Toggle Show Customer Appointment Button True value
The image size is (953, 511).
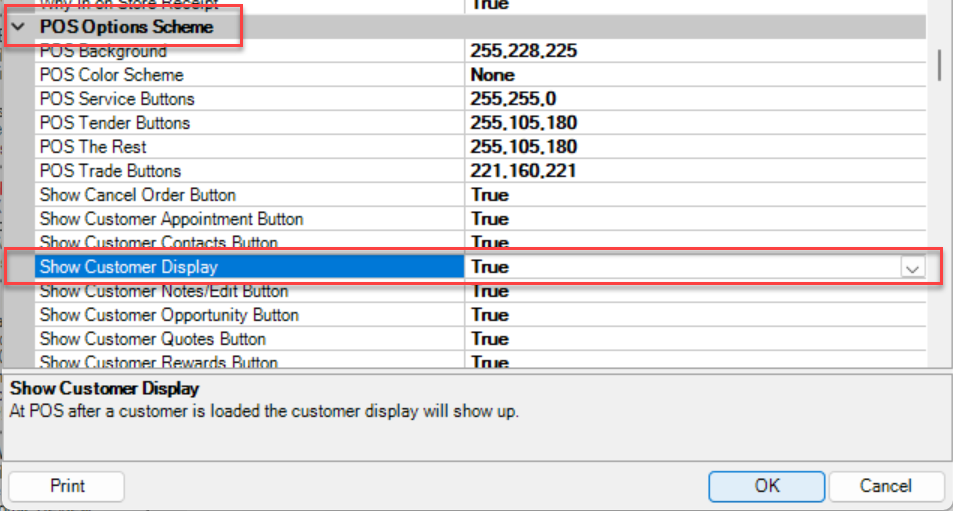(490, 219)
